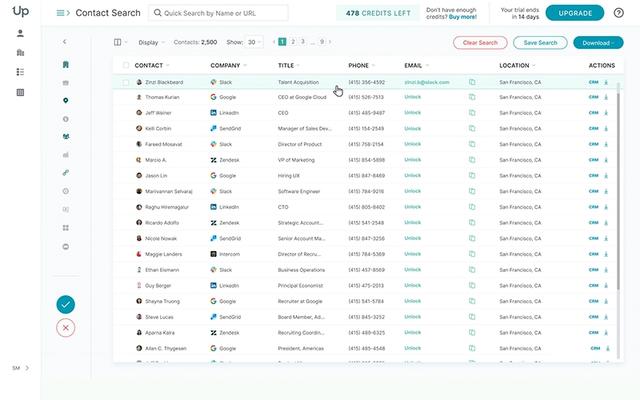Go to page 9 of results
The width and height of the screenshot is (640, 400).
pyautogui.click(x=322, y=42)
